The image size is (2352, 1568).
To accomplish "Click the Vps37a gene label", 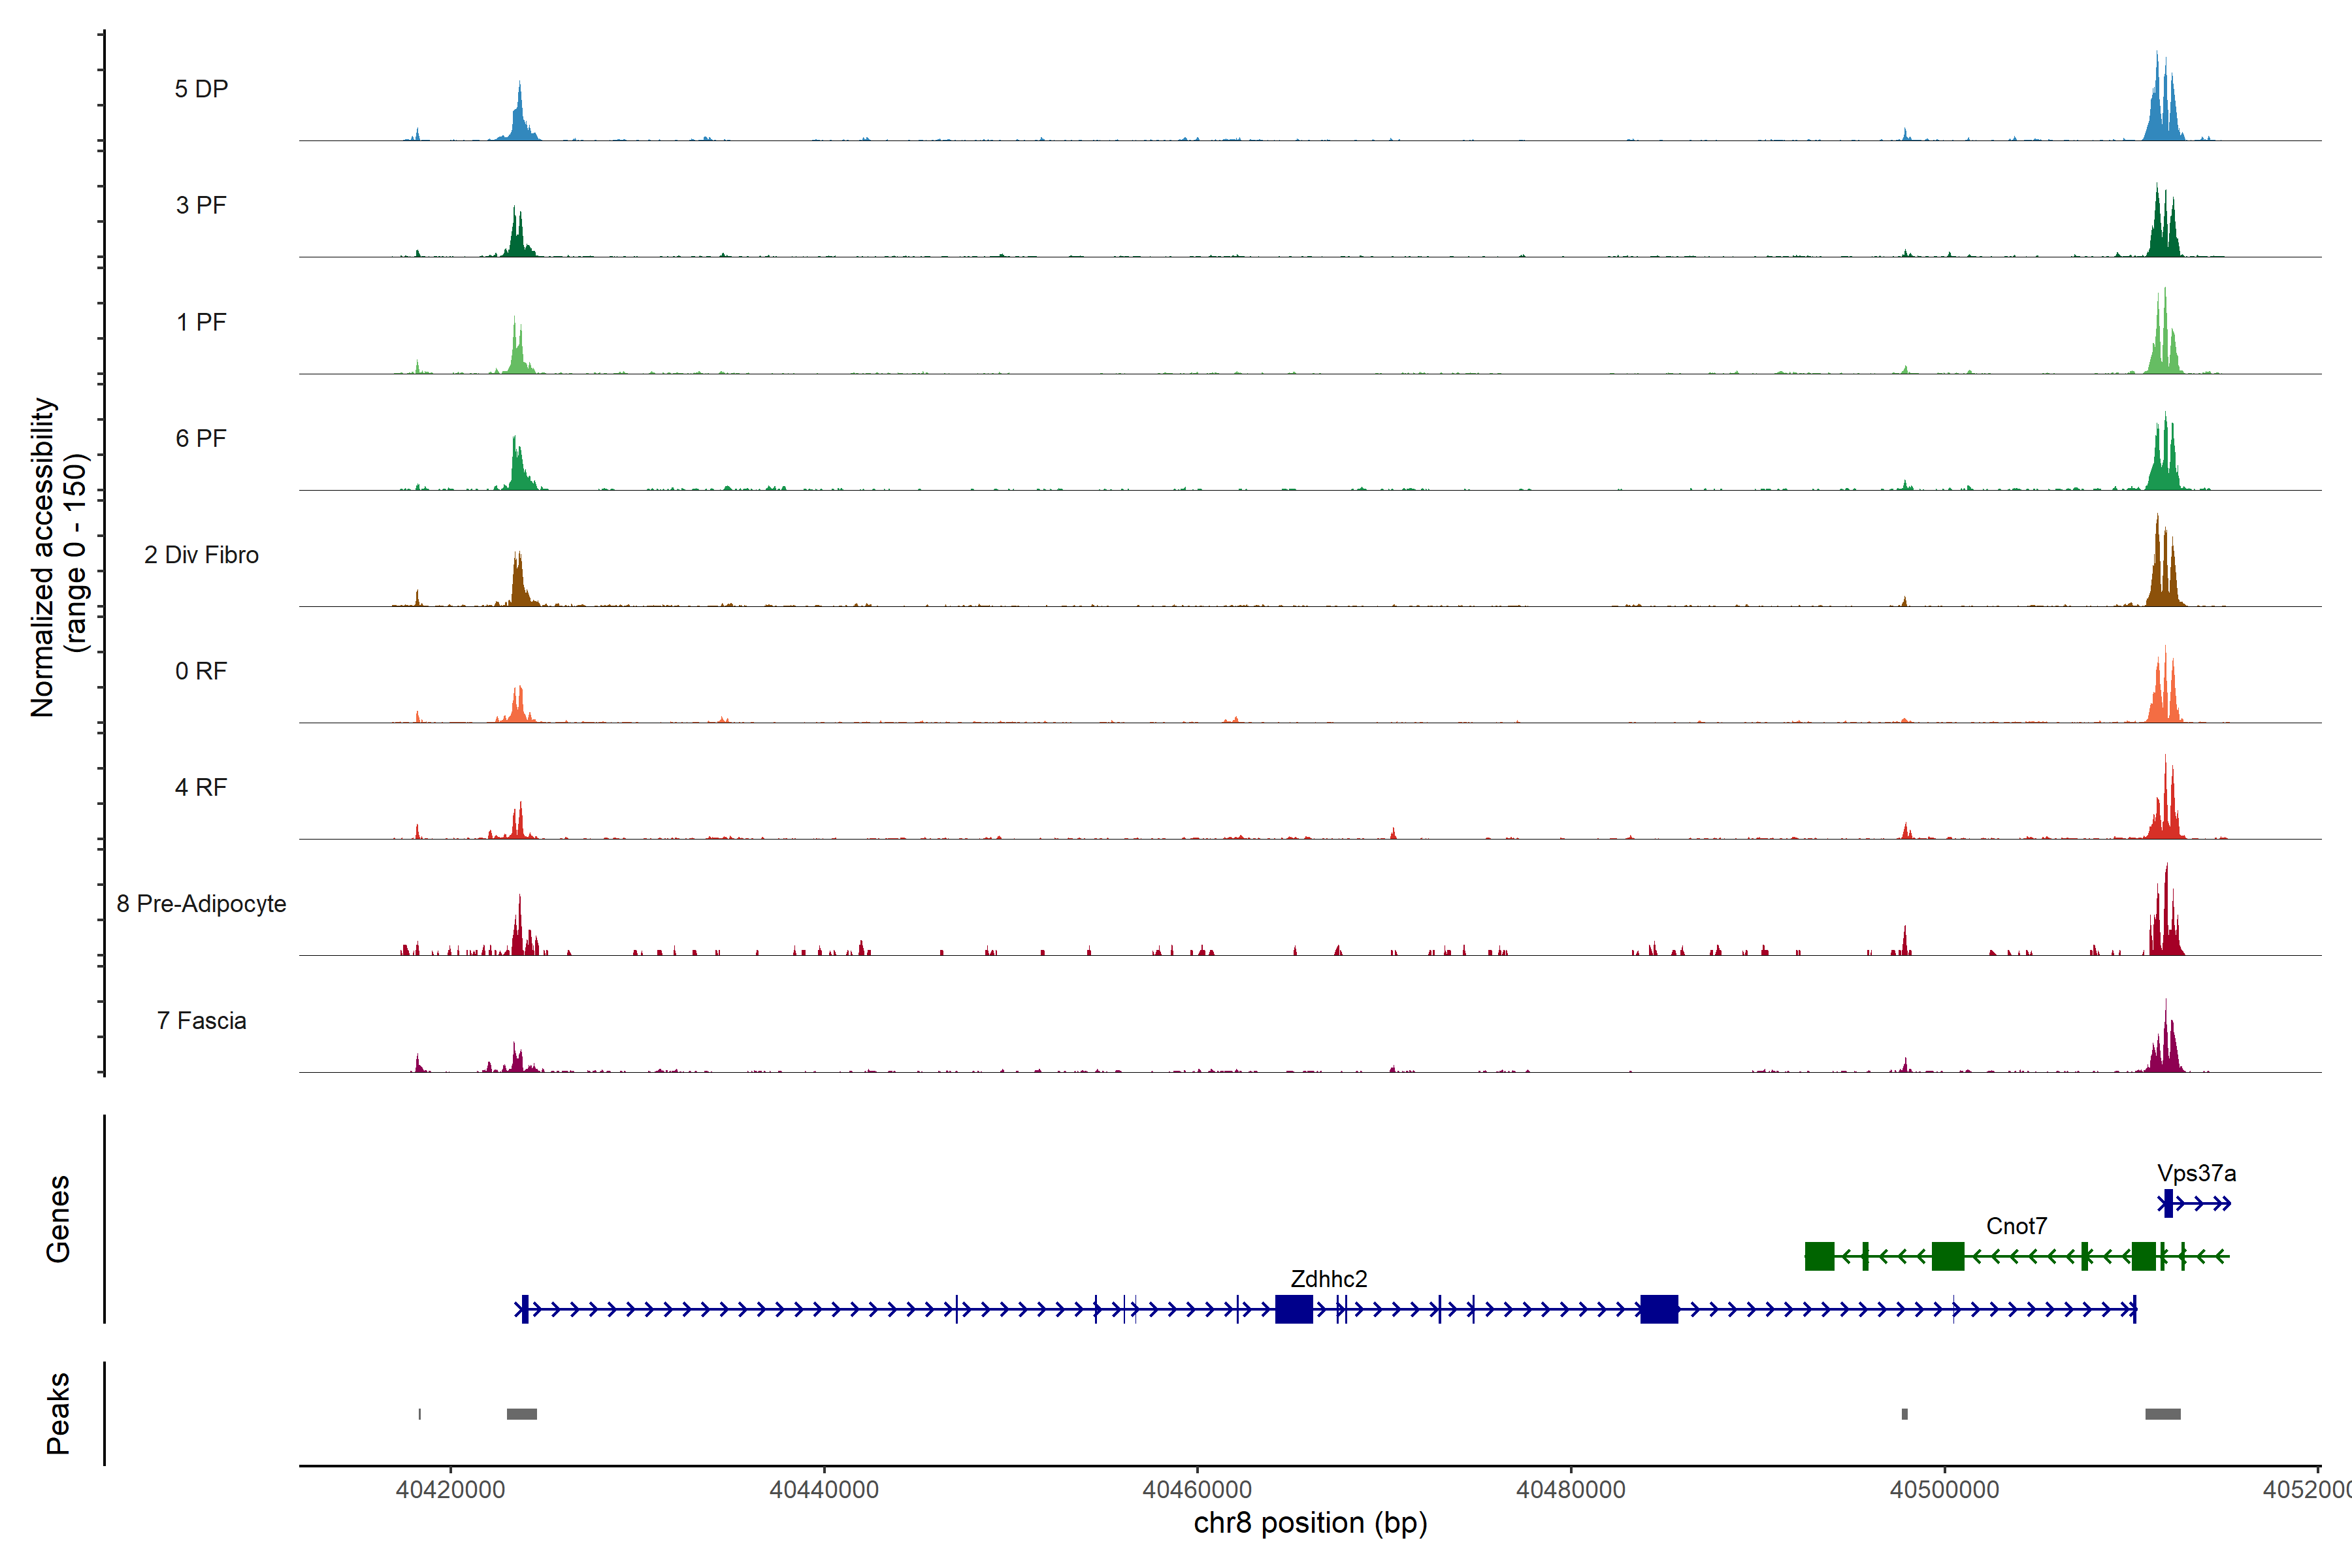I will (x=2196, y=1173).
